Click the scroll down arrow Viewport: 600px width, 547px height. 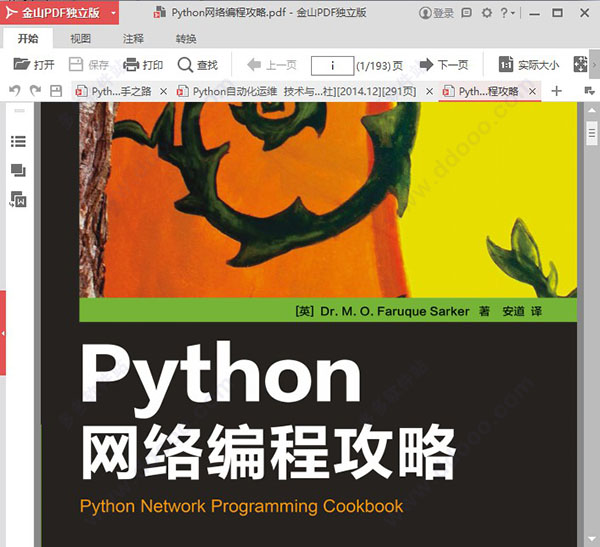coord(592,539)
